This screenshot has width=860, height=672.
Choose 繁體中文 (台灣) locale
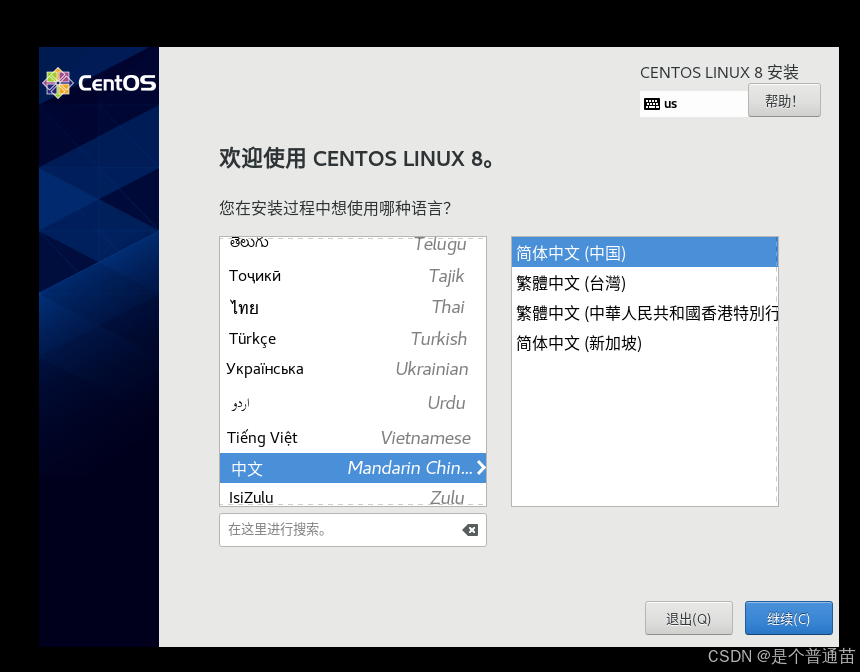click(x=644, y=283)
